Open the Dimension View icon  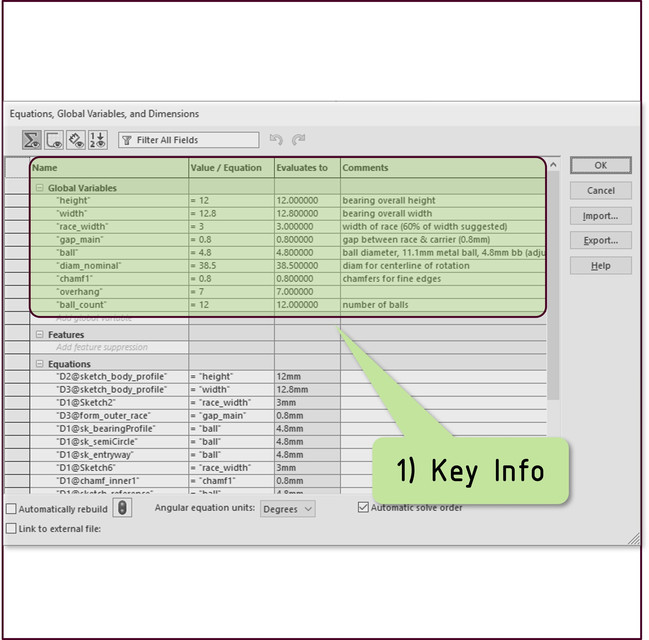pos(76,140)
